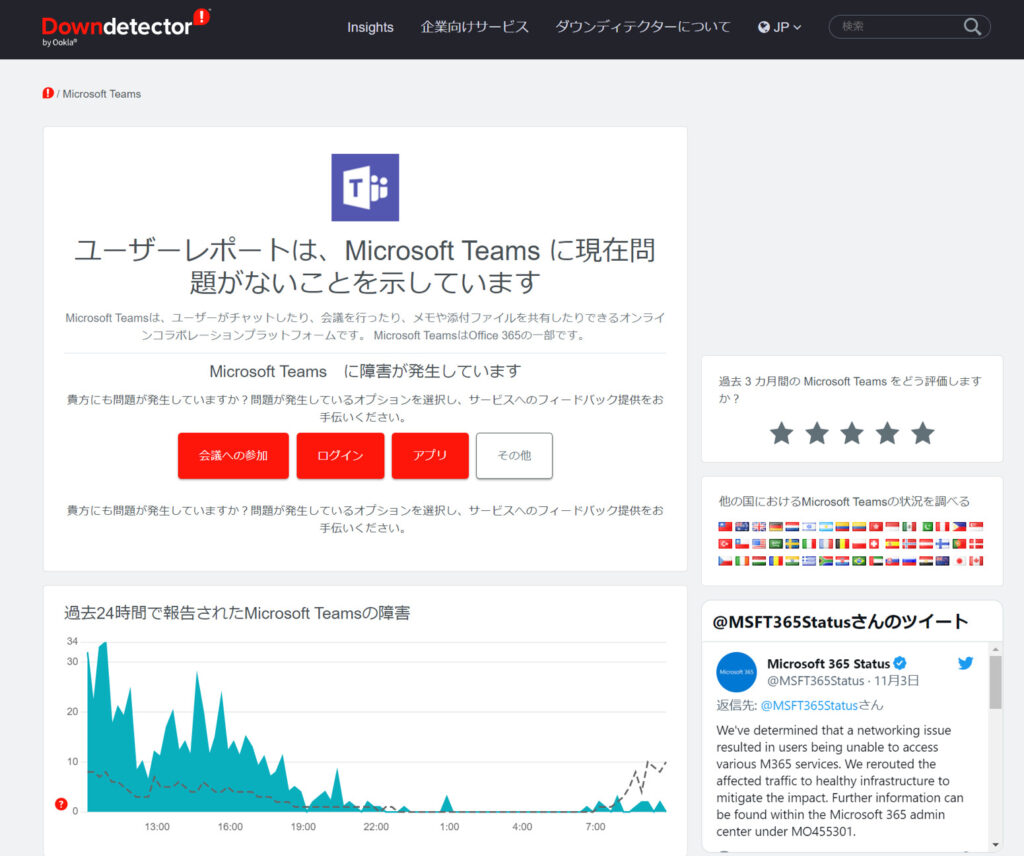This screenshot has height=856, width=1024.
Task: Click the Microsoft 365 Status profile avatar
Action: [736, 672]
